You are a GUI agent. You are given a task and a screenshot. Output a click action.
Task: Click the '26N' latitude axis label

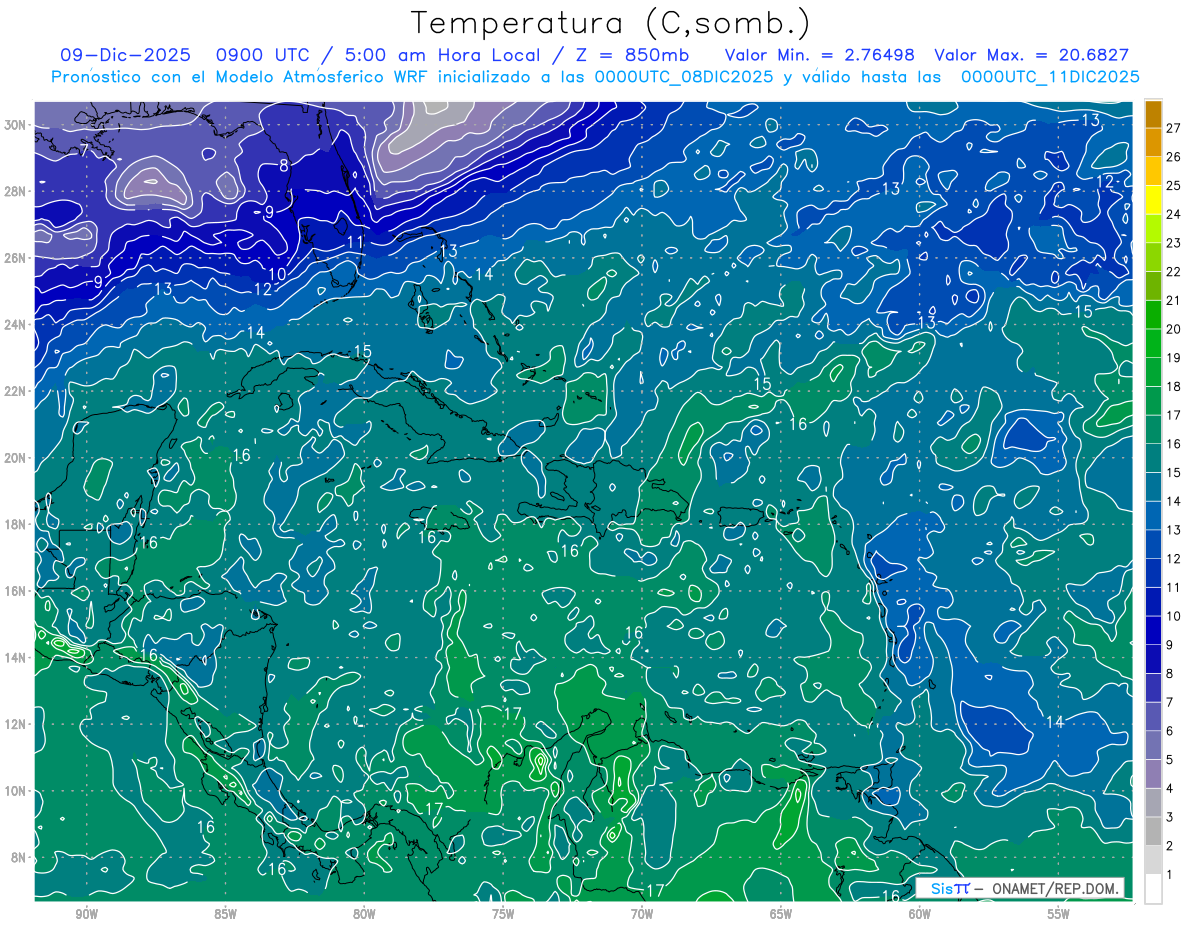pyautogui.click(x=14, y=258)
